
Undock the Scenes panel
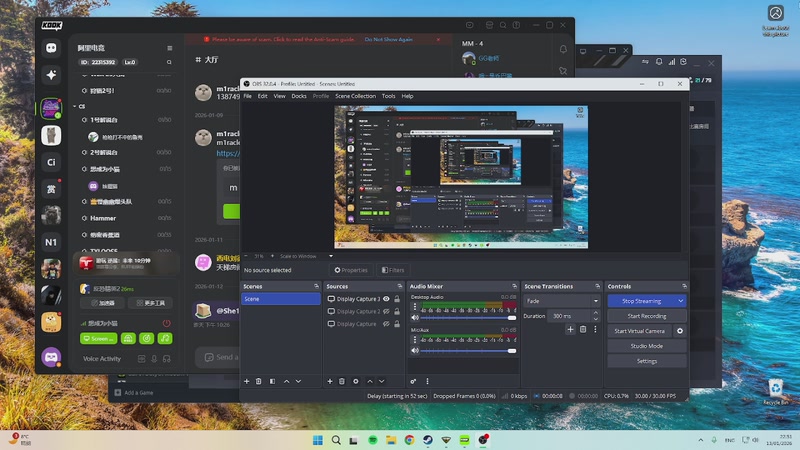[x=316, y=286]
